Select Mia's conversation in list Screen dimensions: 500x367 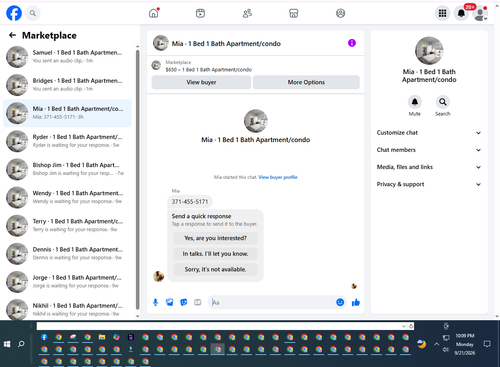click(x=67, y=113)
